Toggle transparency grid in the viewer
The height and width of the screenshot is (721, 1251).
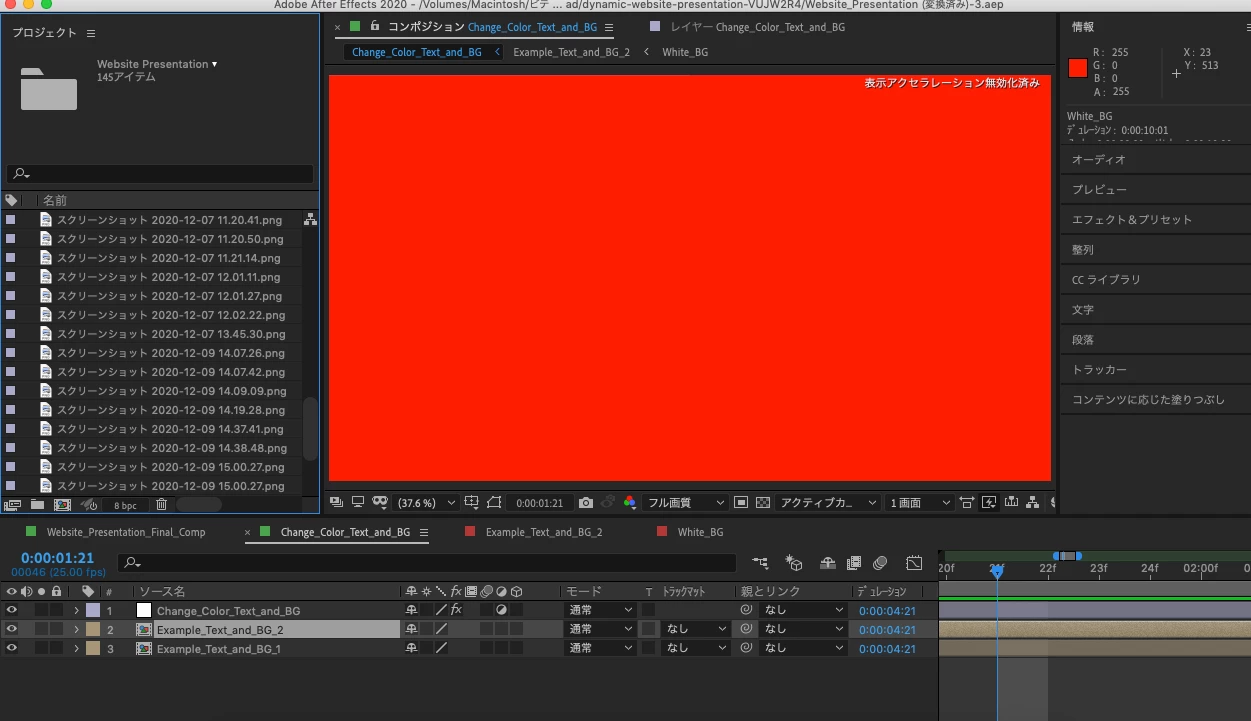tap(763, 503)
